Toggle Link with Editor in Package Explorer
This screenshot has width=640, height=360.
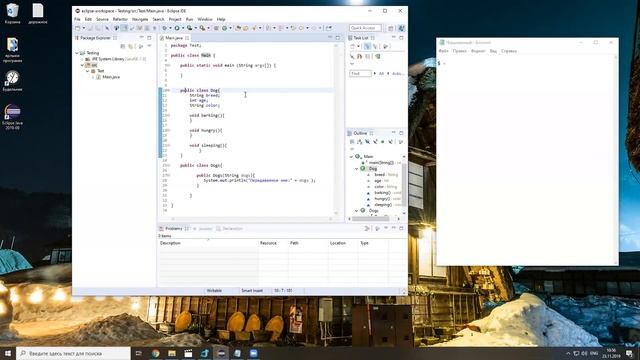[131, 46]
